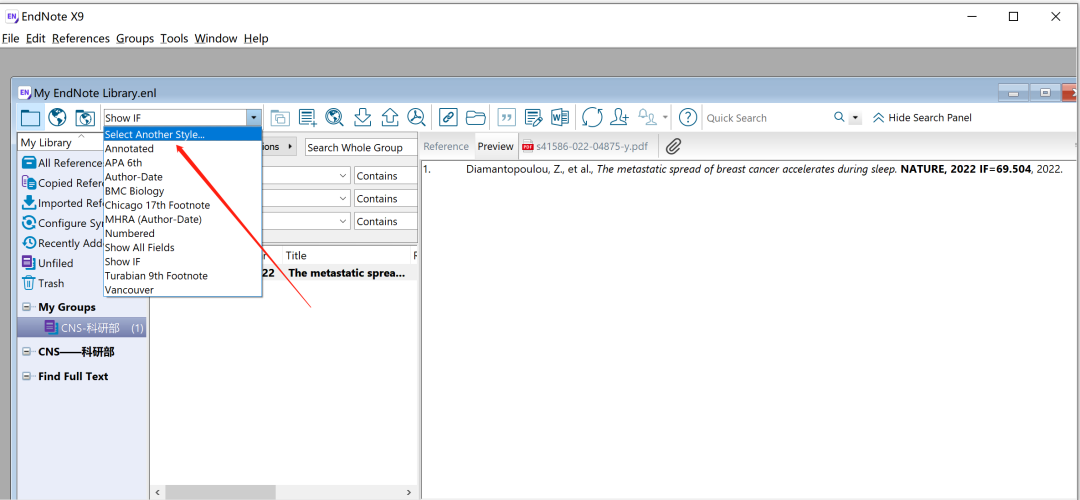This screenshot has width=1080, height=500.
Task: Choose the APA 6th style
Action: click(x=183, y=163)
